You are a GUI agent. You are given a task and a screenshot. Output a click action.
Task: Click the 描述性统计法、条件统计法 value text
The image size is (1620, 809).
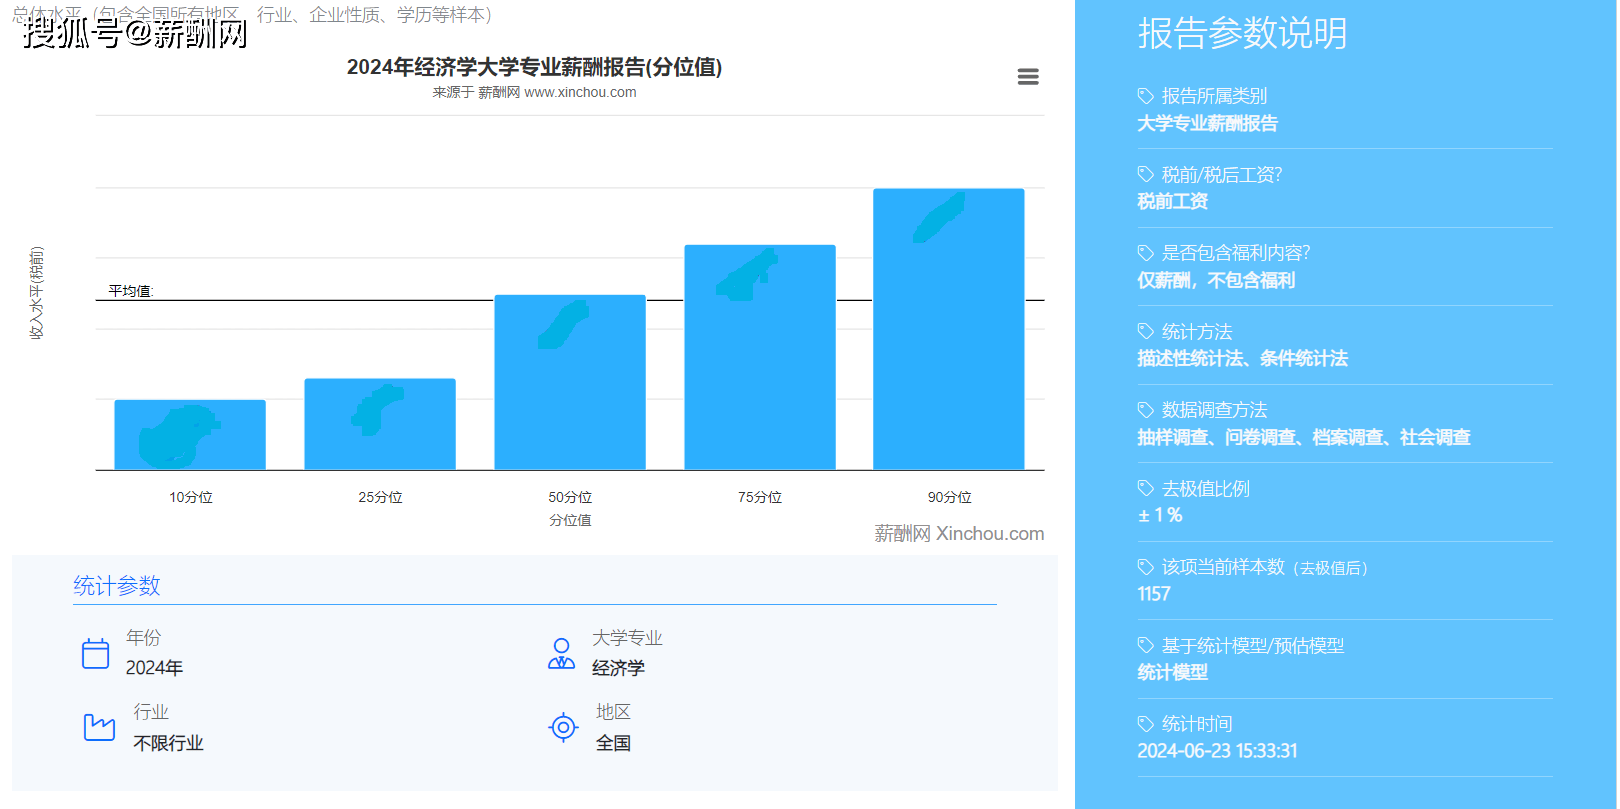click(1242, 358)
